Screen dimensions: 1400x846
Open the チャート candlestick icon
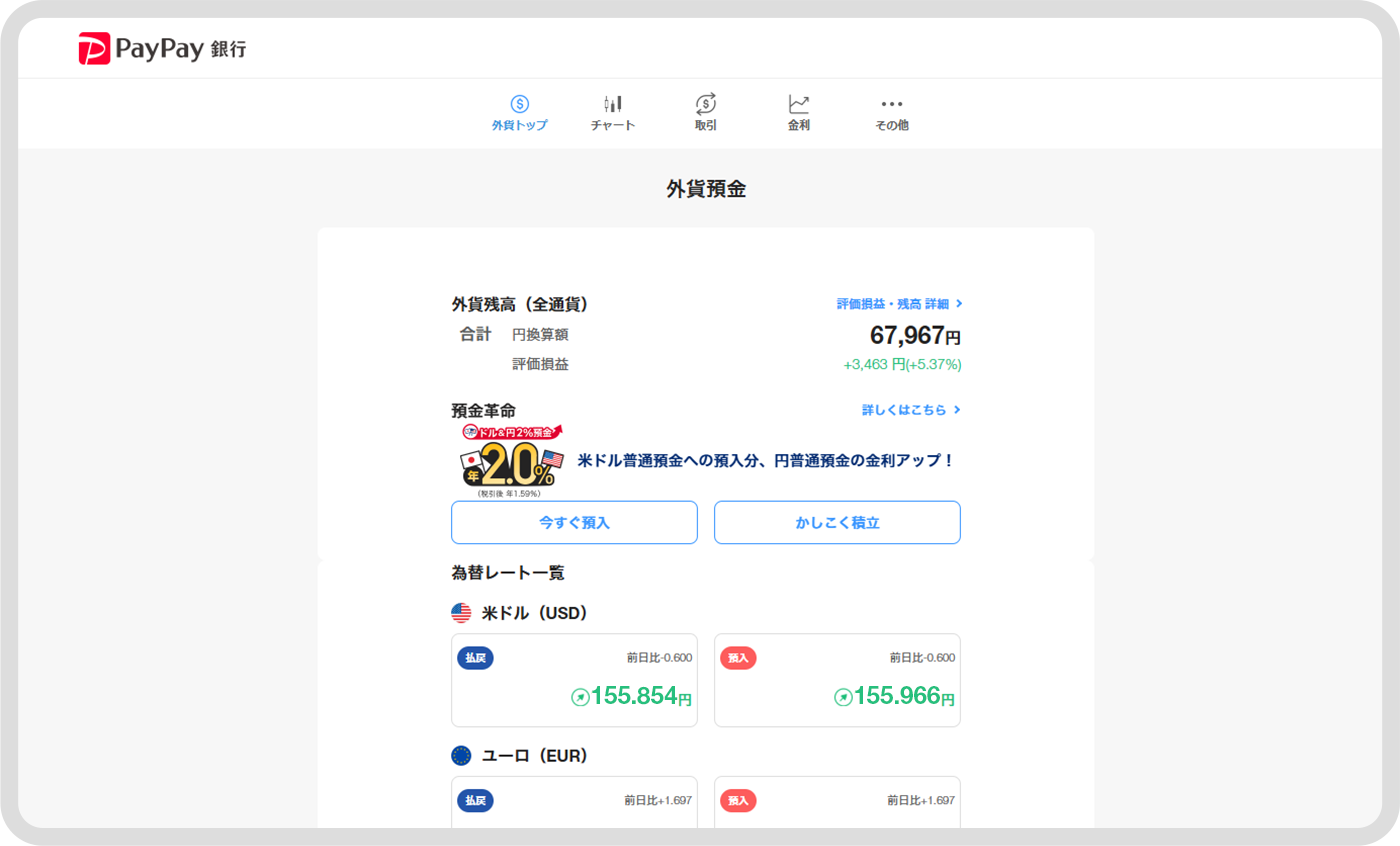tap(612, 104)
